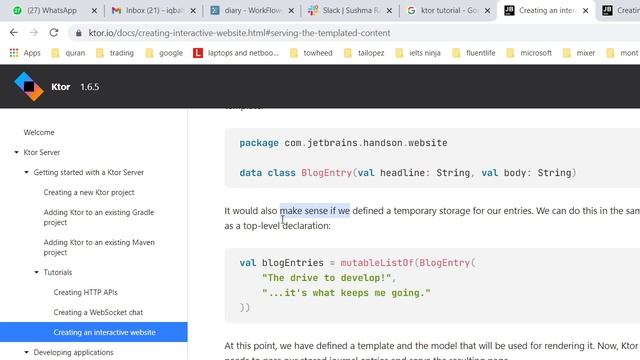Switch to the WhatsApp tab
This screenshot has height=360, width=640.
(51, 11)
